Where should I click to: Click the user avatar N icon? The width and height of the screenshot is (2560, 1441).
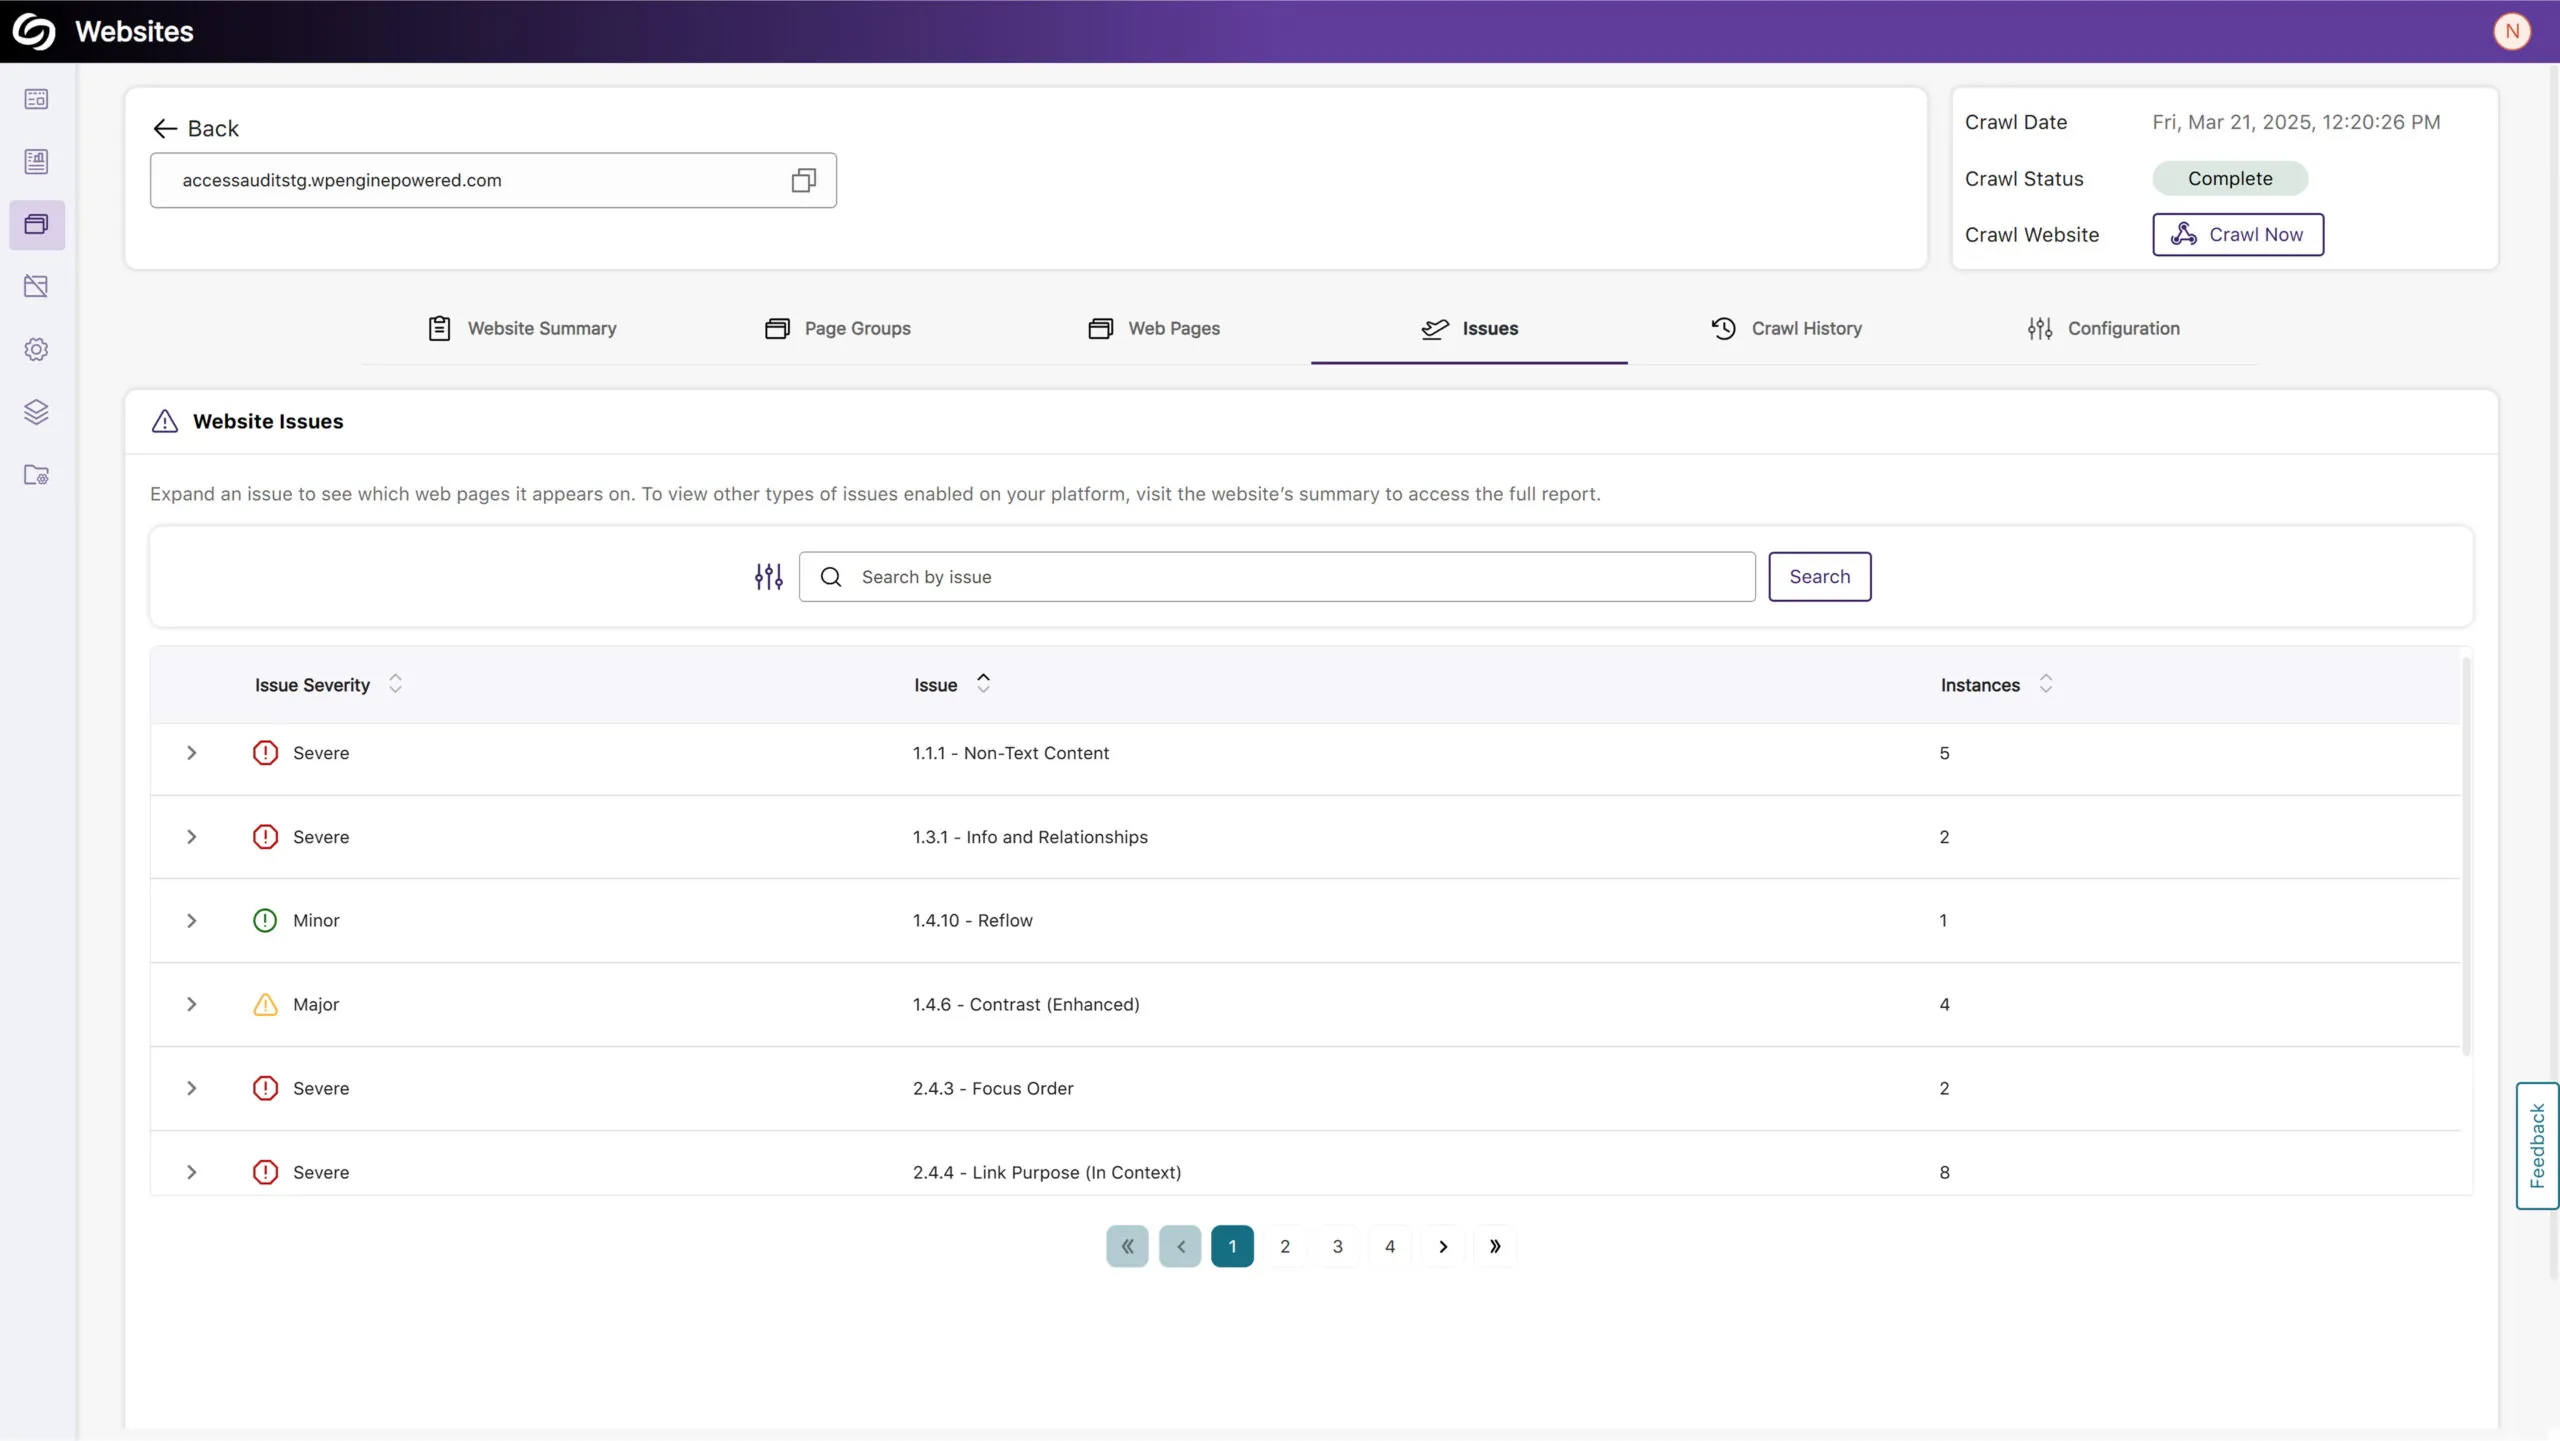pos(2511,31)
